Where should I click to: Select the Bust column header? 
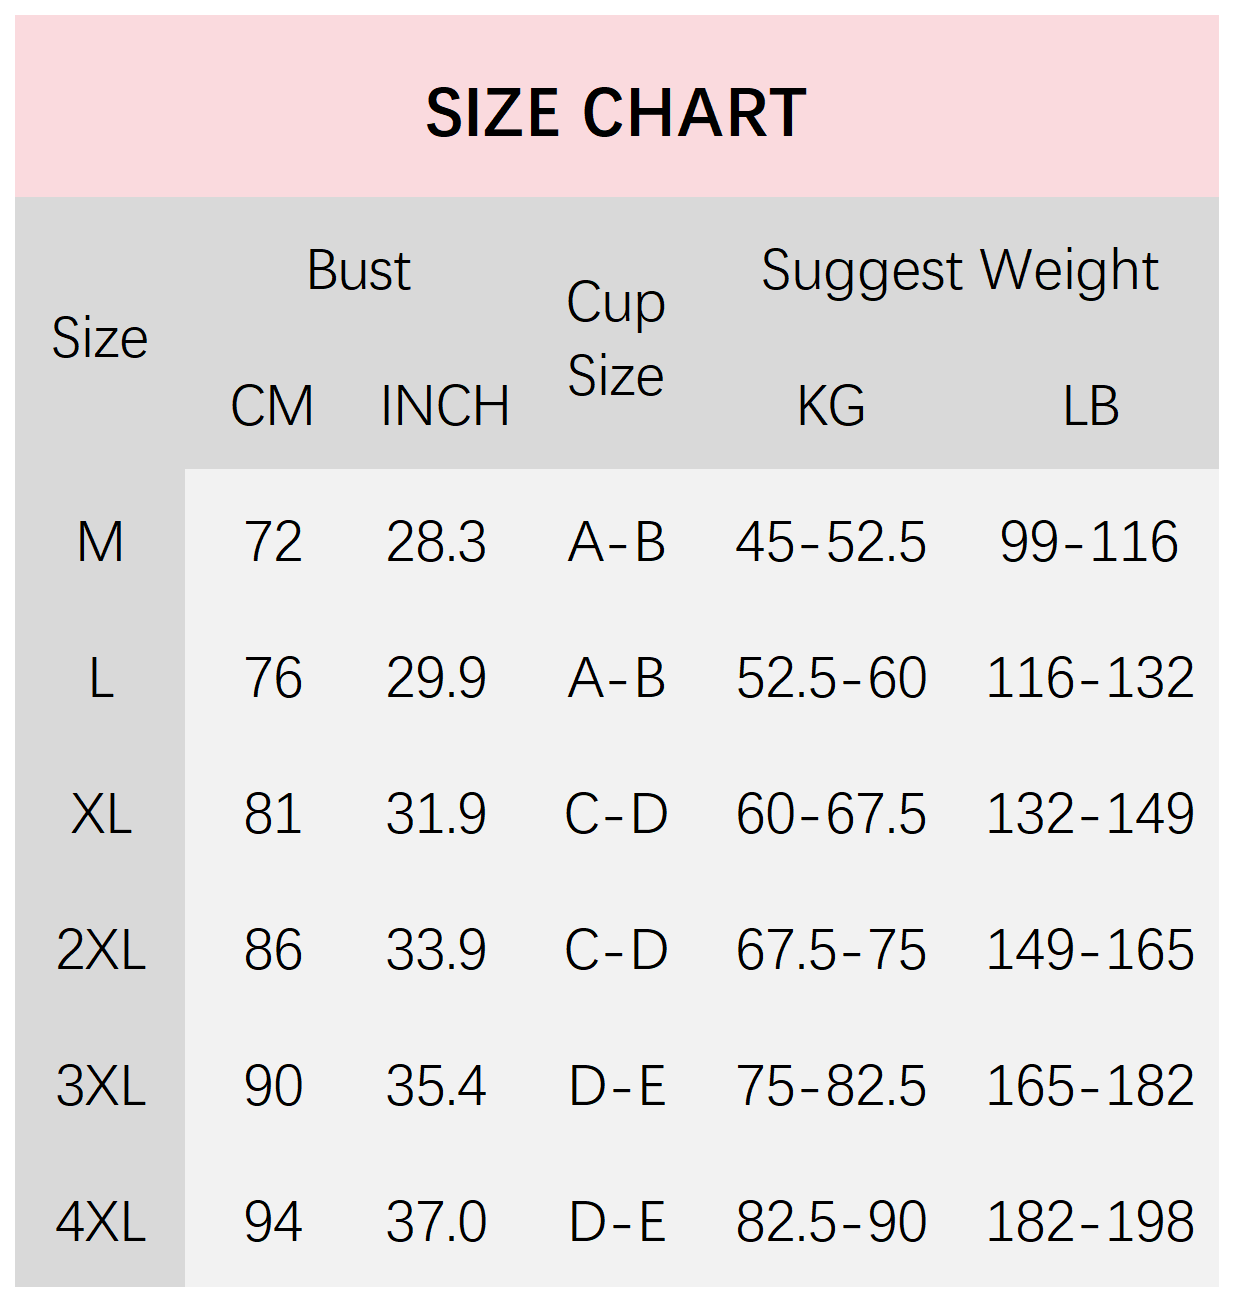point(359,270)
